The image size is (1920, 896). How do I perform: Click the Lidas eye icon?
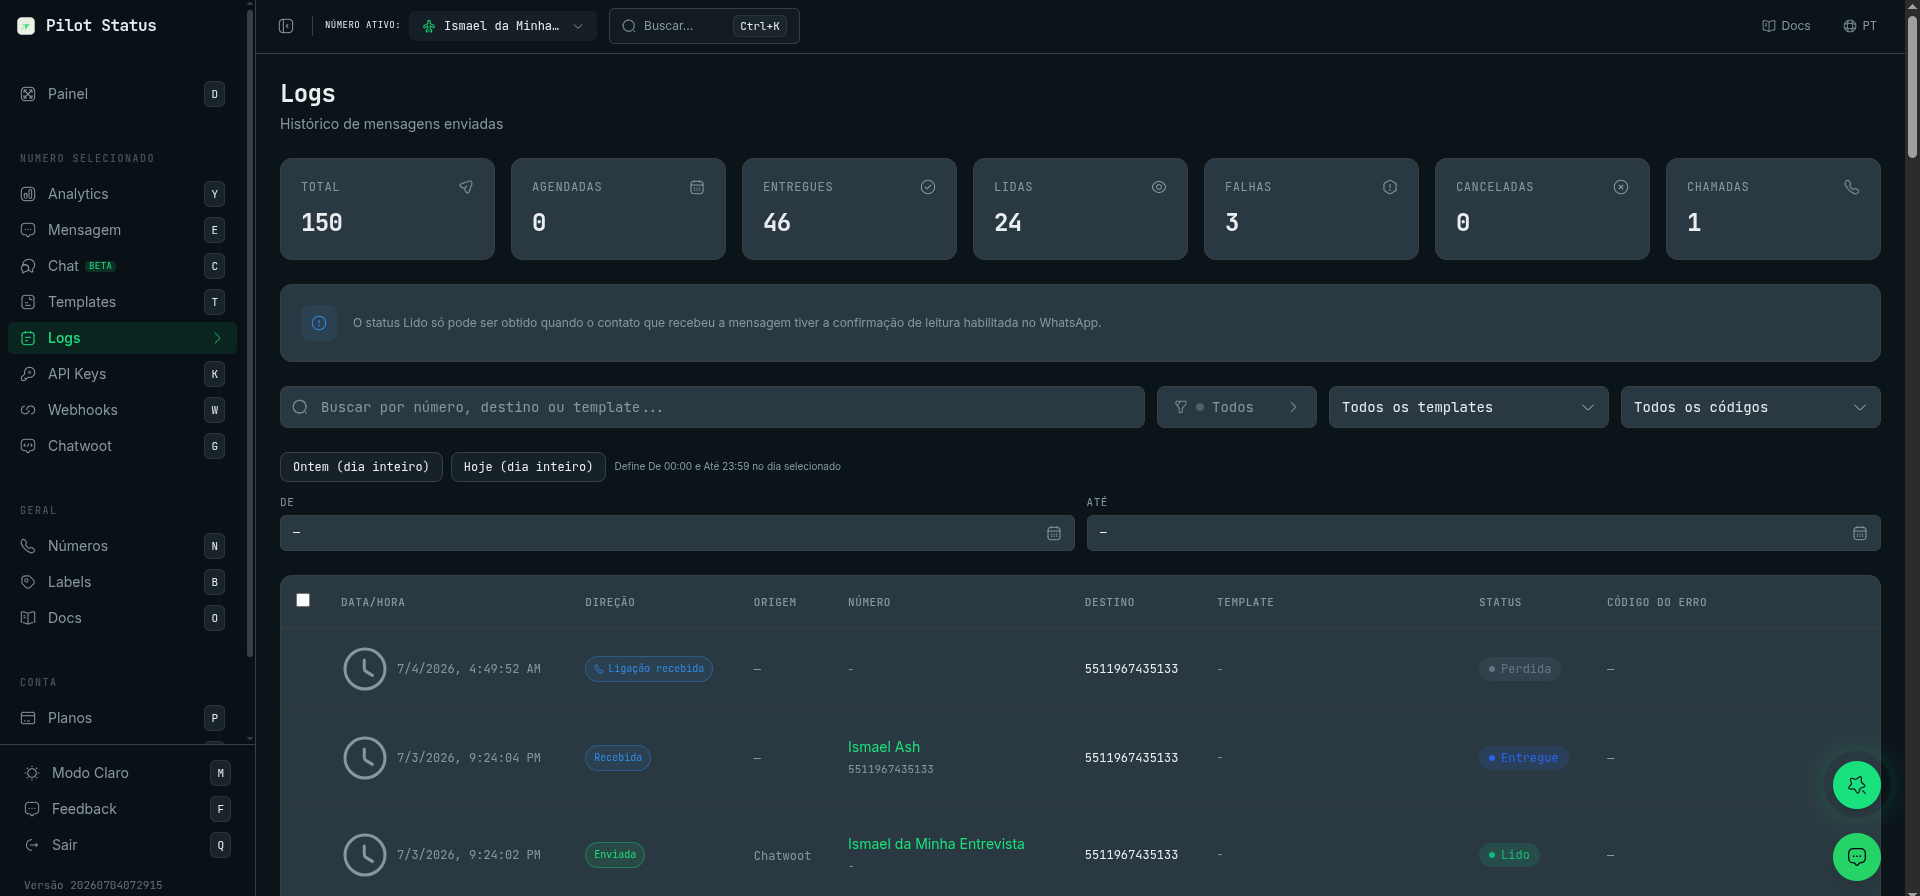pos(1159,187)
